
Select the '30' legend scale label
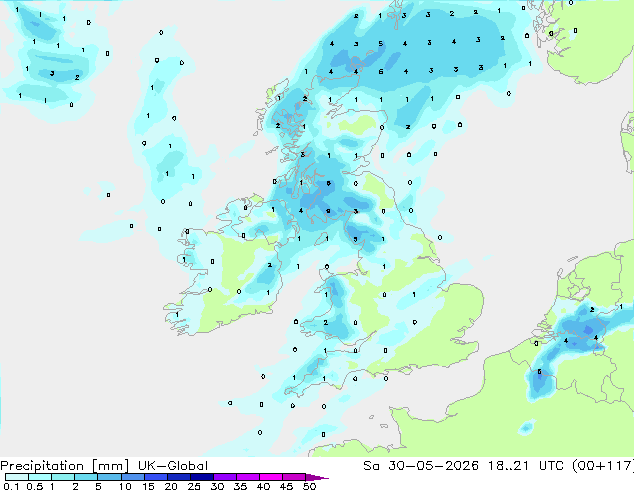coord(218,486)
